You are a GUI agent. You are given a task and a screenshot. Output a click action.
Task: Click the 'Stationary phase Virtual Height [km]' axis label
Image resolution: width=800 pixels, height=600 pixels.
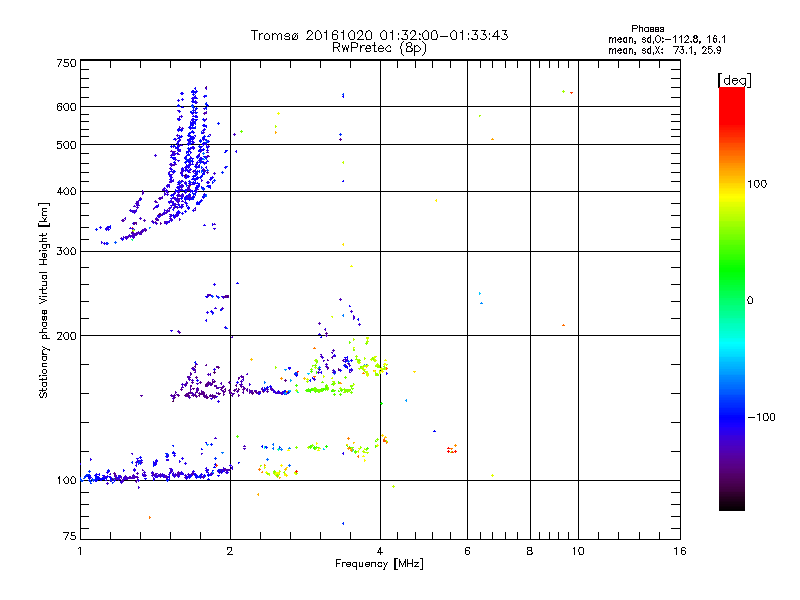[43, 300]
